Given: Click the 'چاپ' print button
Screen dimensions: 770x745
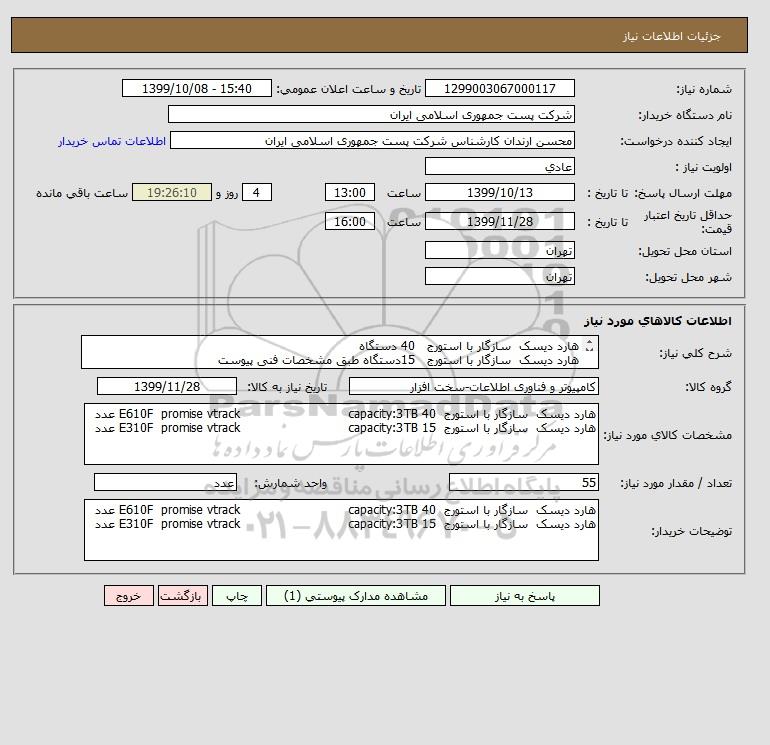Looking at the screenshot, I should tap(237, 596).
